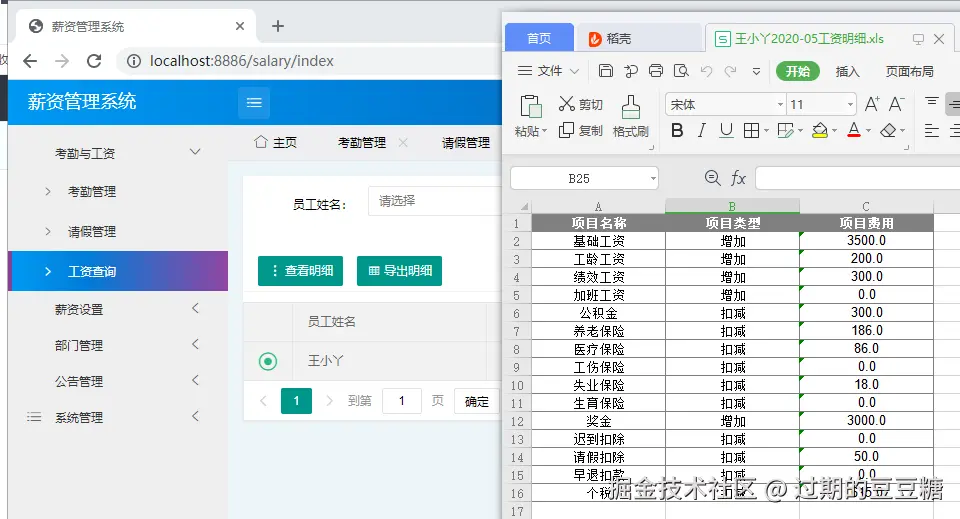This screenshot has width=960, height=519.
Task: Click the WPS print icon
Action: (656, 71)
